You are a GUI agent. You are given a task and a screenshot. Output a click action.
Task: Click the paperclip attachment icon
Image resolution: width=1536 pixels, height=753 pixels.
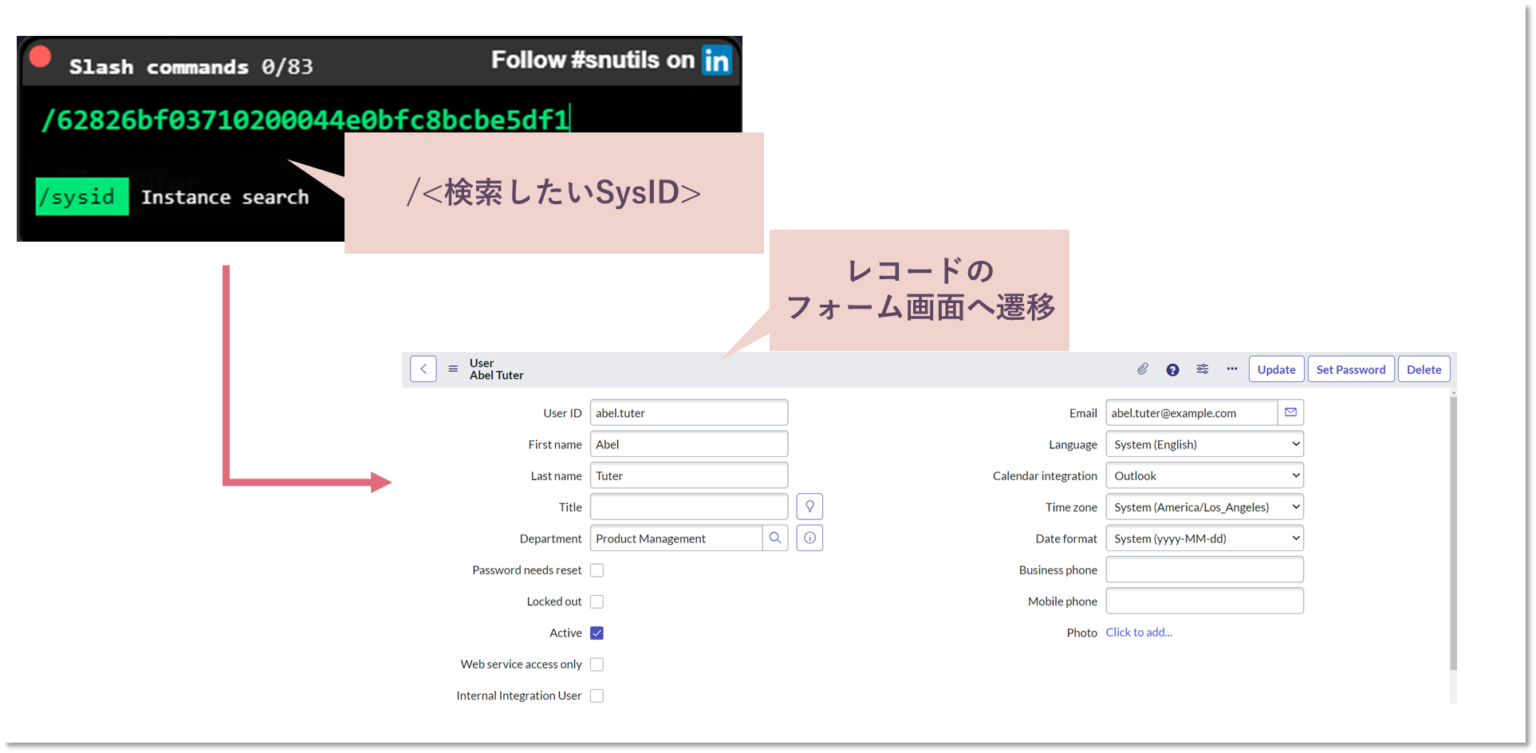1142,369
